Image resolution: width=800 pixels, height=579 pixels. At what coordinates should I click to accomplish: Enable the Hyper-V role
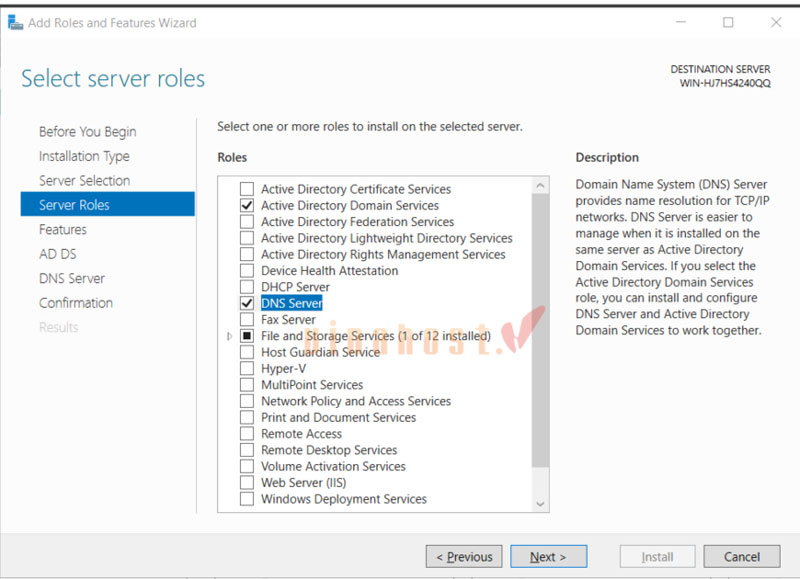tap(246, 368)
